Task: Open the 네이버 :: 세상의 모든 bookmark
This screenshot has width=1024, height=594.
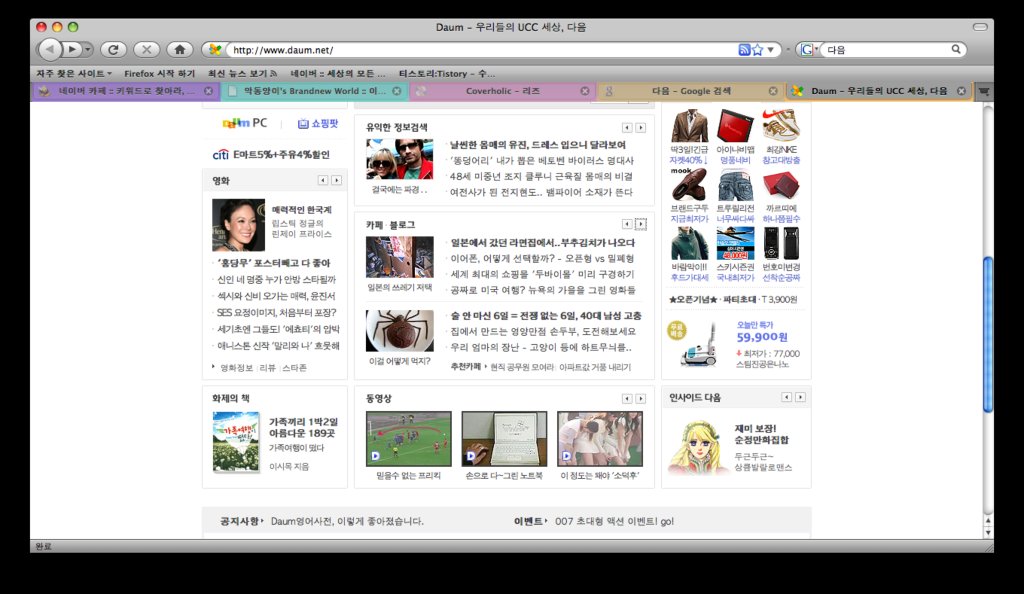Action: point(338,73)
